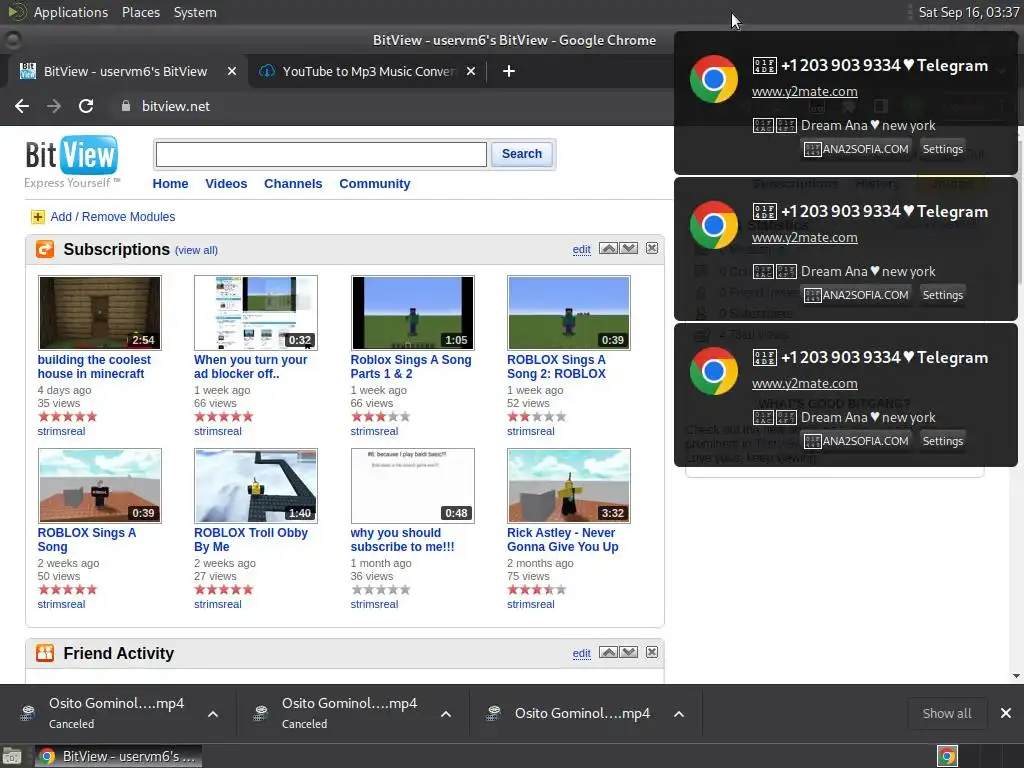This screenshot has height=768, width=1024.
Task: Click edit link in Subscriptions header
Action: click(581, 249)
